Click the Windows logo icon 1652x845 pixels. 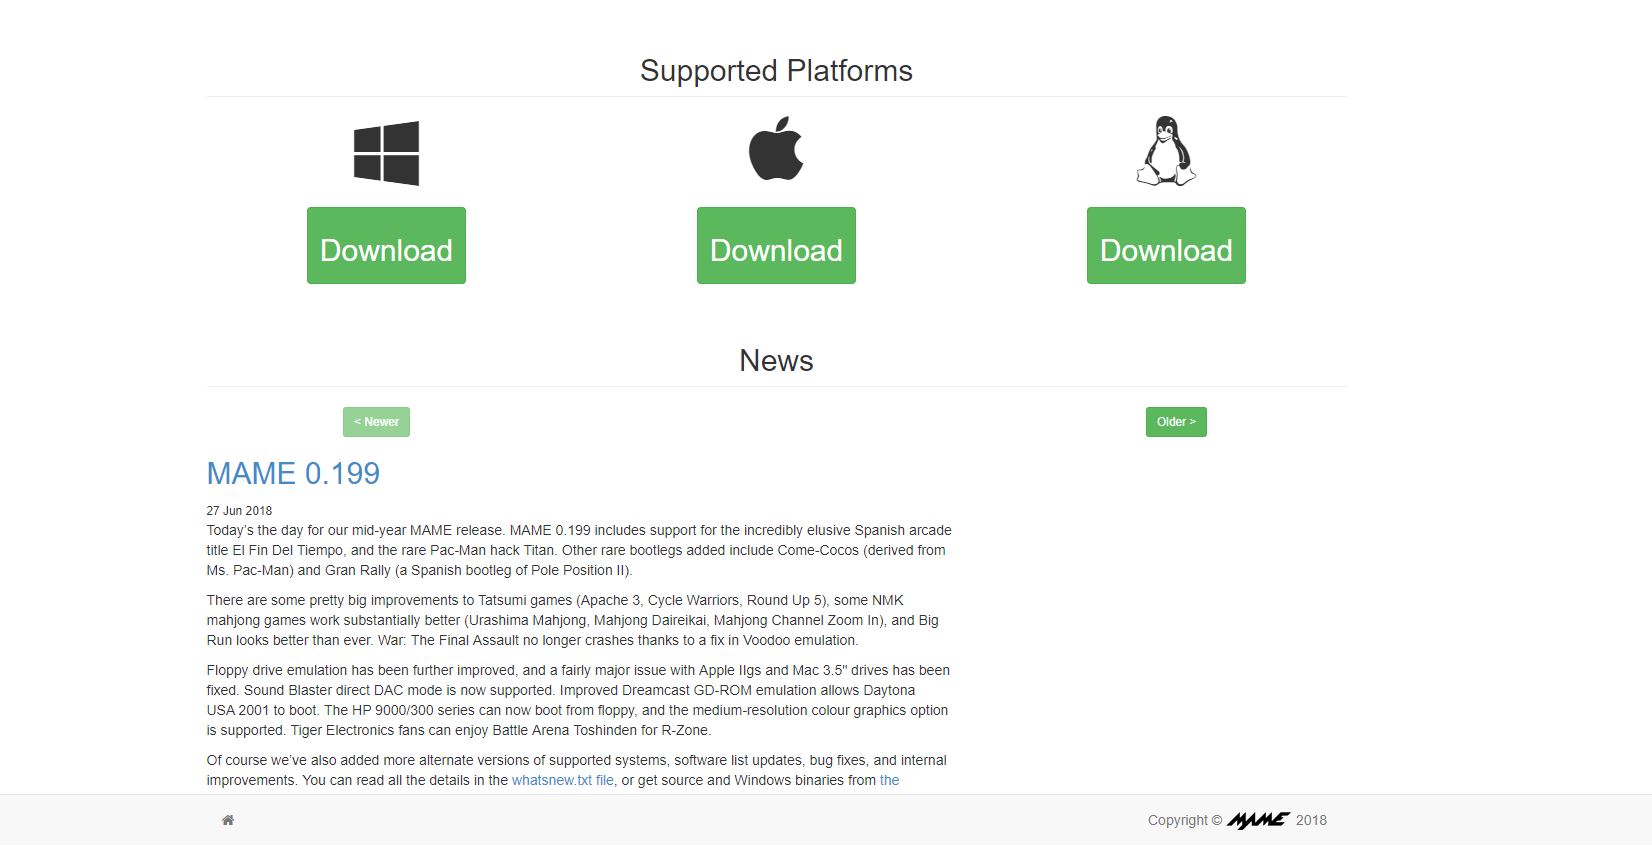(x=386, y=153)
